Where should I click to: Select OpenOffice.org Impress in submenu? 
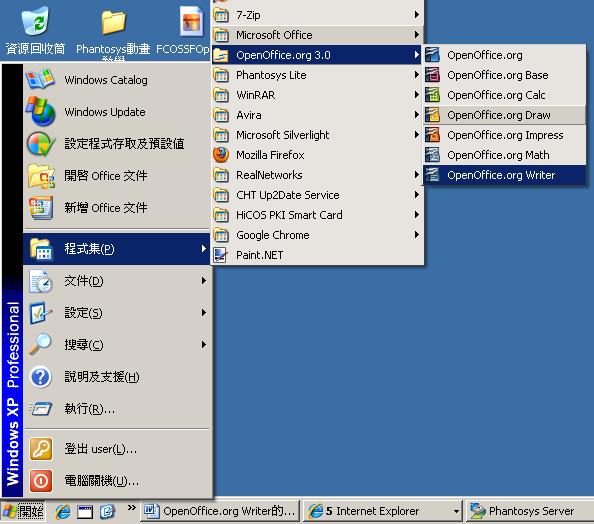(504, 135)
